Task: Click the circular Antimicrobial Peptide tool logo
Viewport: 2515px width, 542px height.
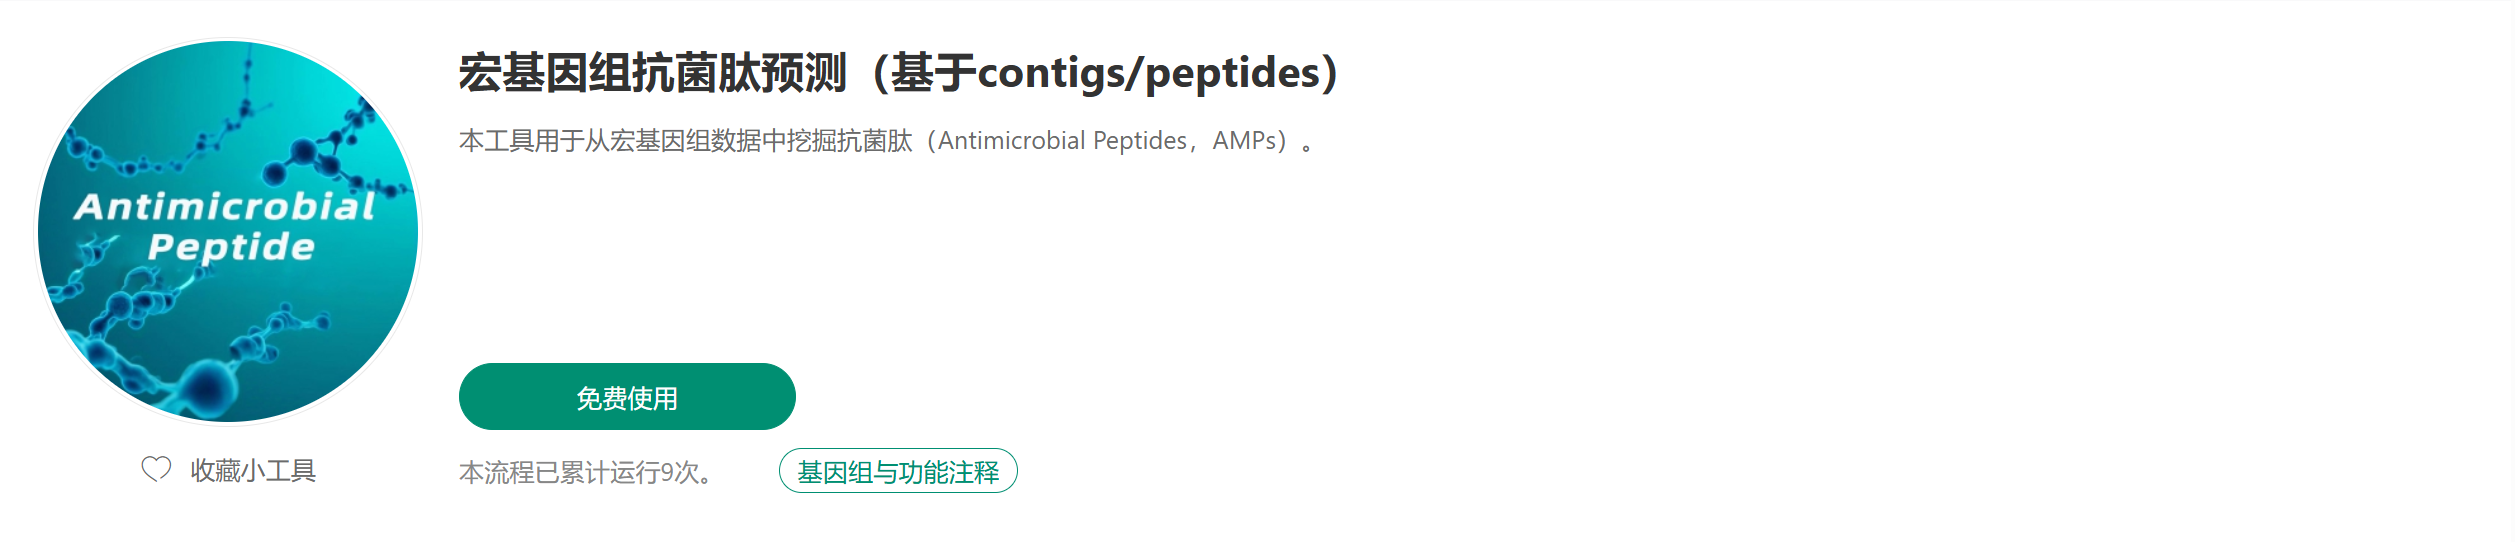Action: (x=228, y=231)
